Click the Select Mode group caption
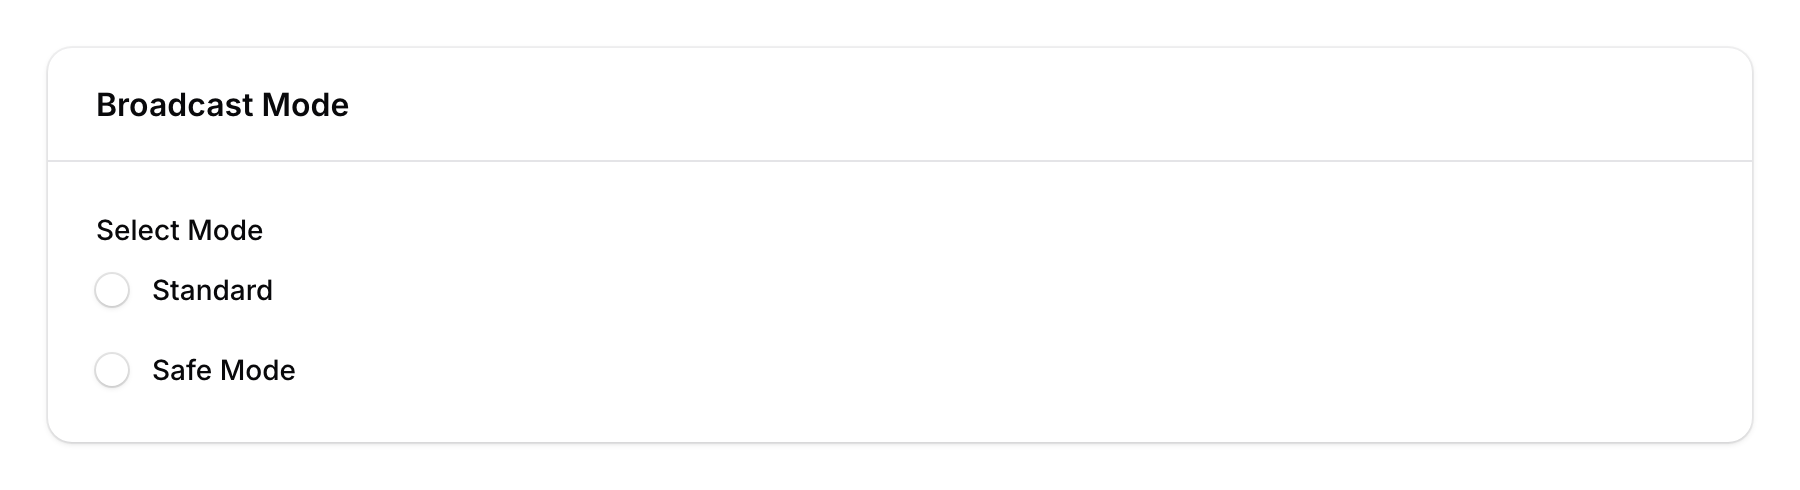 [x=179, y=231]
